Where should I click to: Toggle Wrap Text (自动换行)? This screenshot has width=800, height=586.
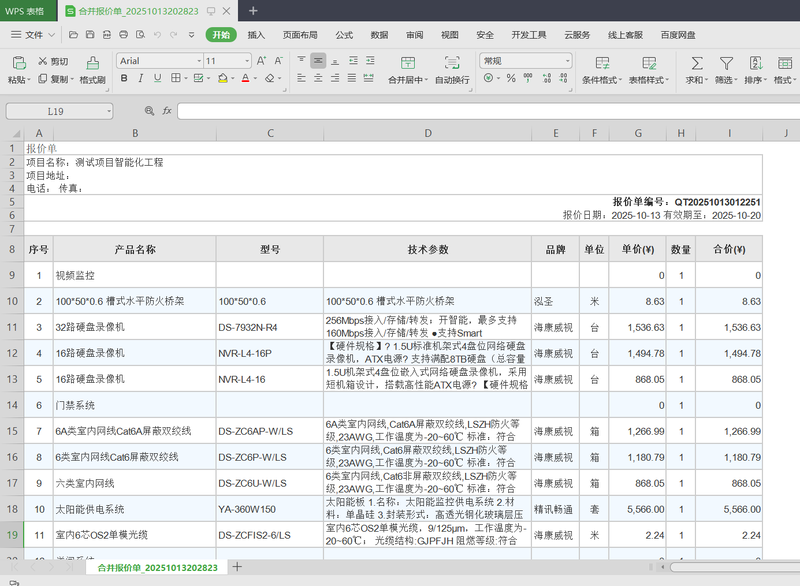pyautogui.click(x=452, y=63)
